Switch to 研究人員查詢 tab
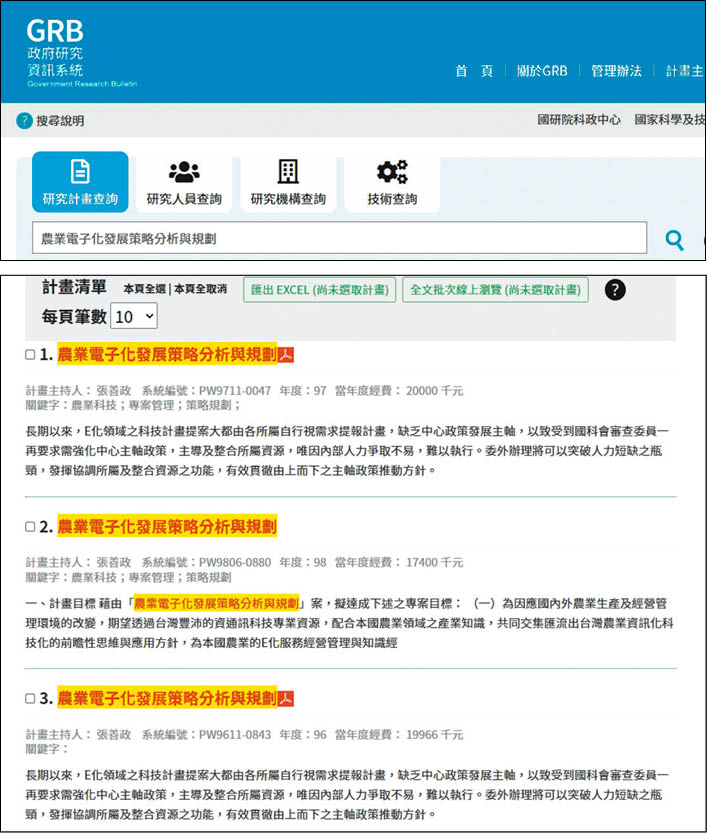Screen dimensions: 707x833 pyautogui.click(x=184, y=182)
